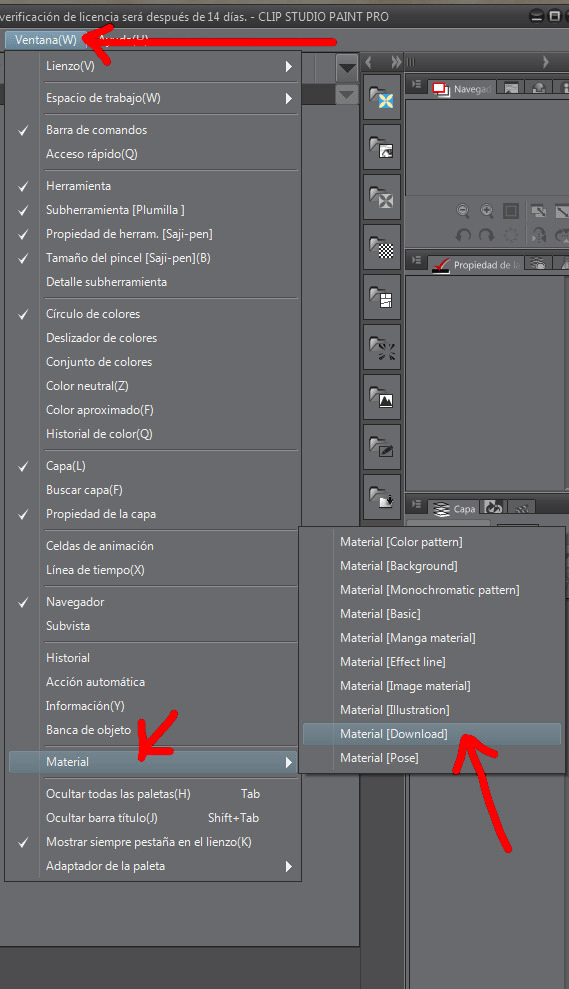The height and width of the screenshot is (989, 569).
Task: Open the Layer Property panel menu icon
Action: 416,260
